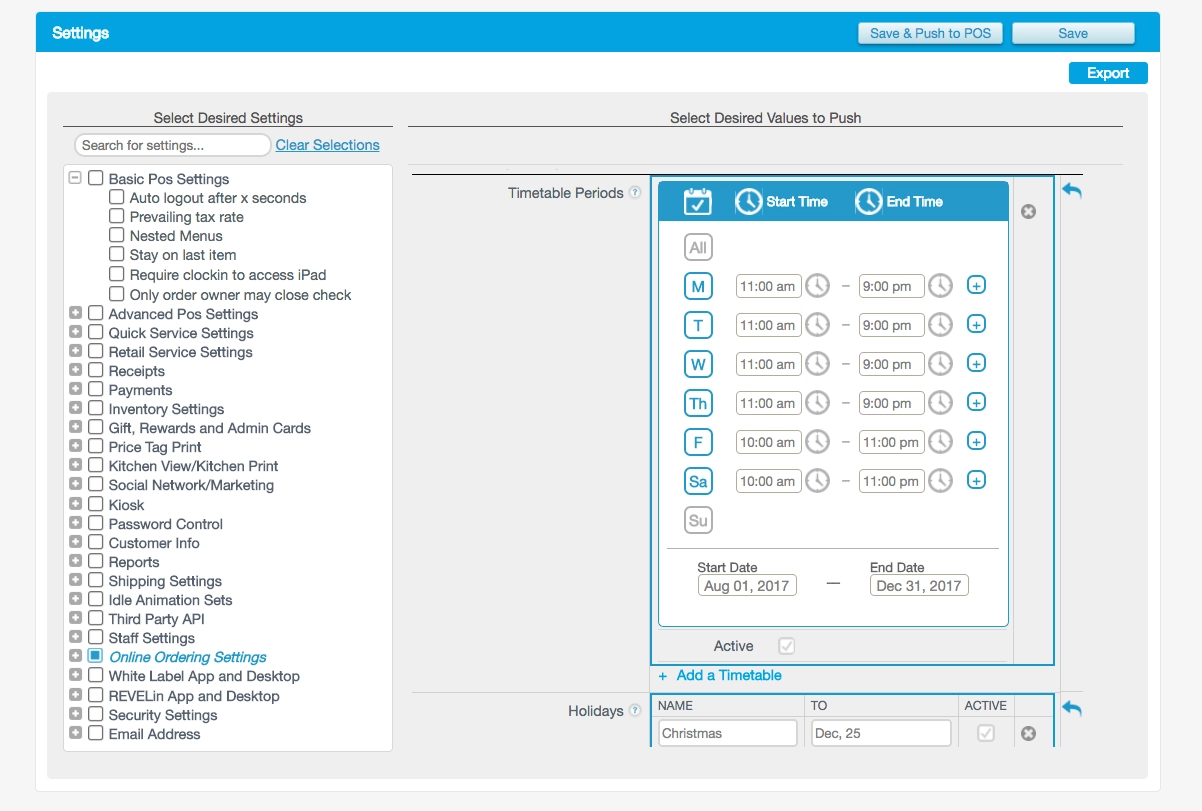This screenshot has width=1202, height=811.
Task: Open the Saturday start time clock picker
Action: pyautogui.click(x=818, y=481)
